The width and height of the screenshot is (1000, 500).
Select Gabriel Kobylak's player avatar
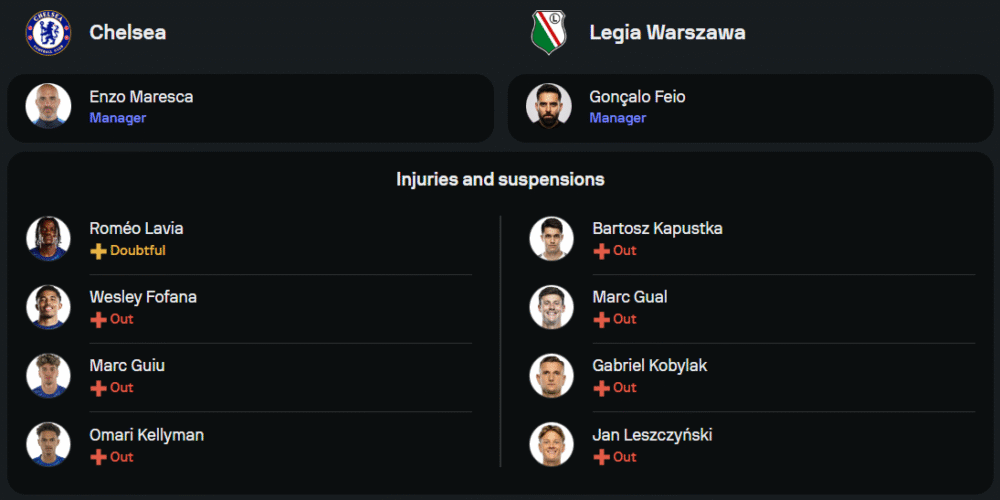tap(551, 375)
